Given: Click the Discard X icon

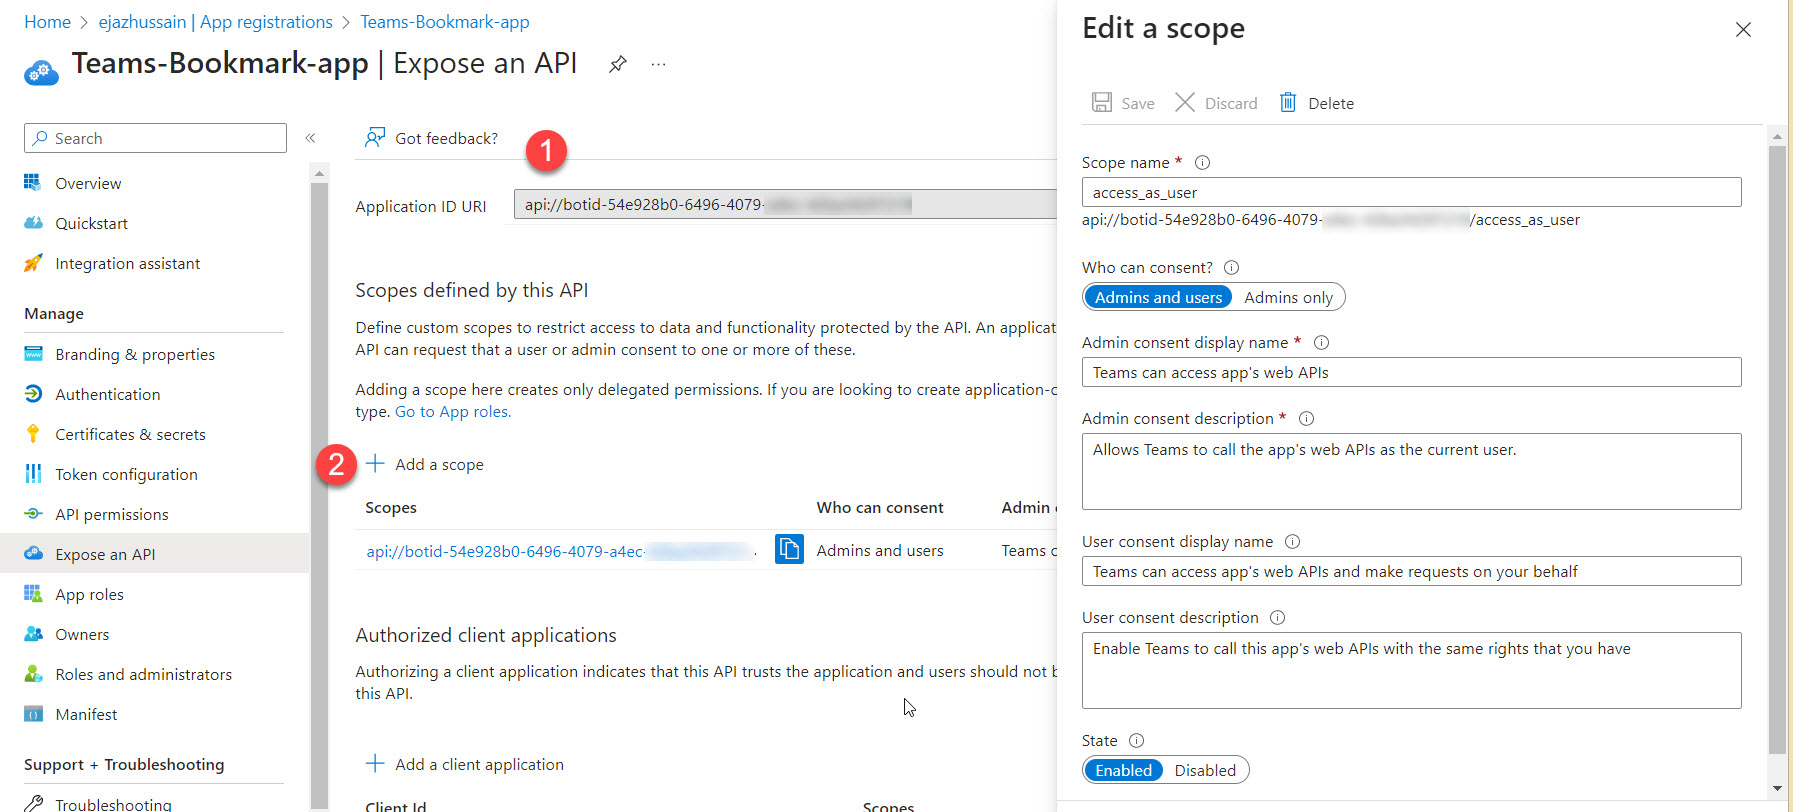Looking at the screenshot, I should click(x=1185, y=102).
